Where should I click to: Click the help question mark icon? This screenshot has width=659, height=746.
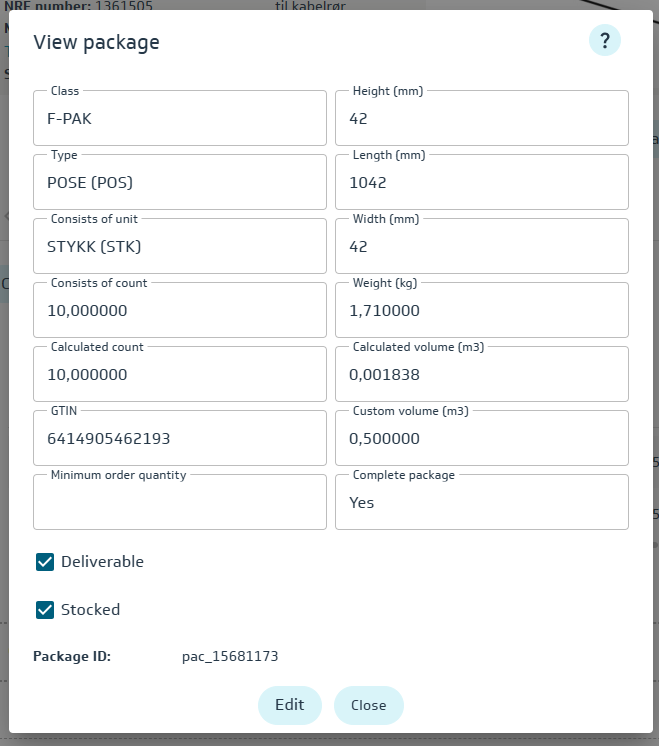click(605, 41)
